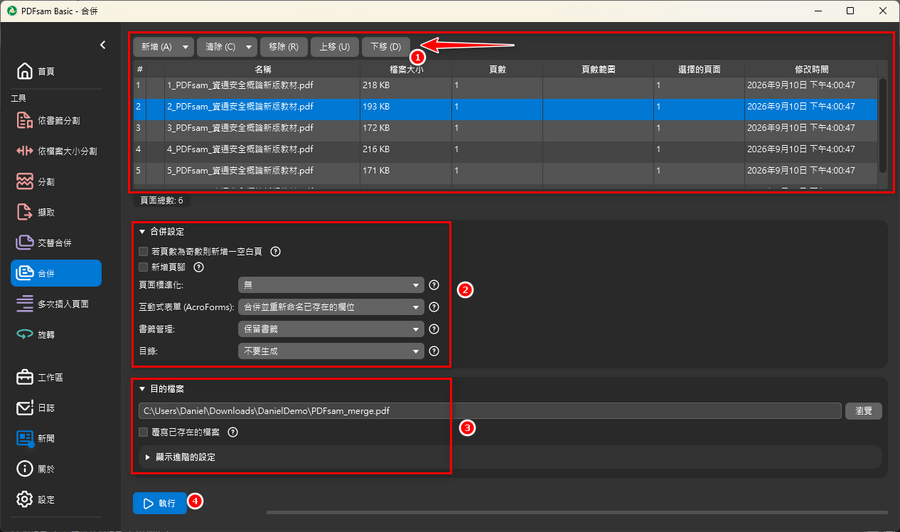Open the 分割 split tool icon

25,181
